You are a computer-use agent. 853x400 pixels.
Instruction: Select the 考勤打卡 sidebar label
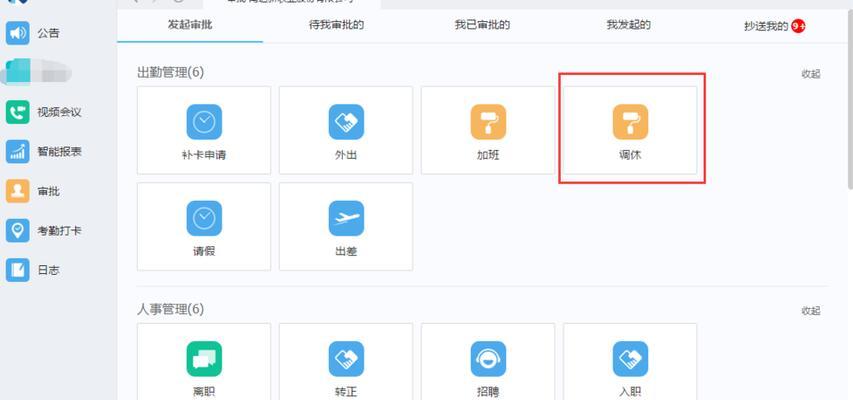click(x=59, y=231)
